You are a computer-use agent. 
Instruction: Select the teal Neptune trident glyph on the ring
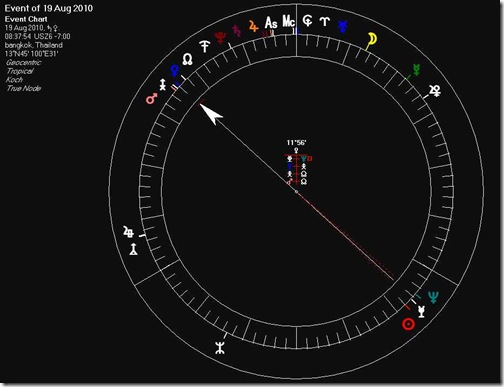[x=433, y=297]
